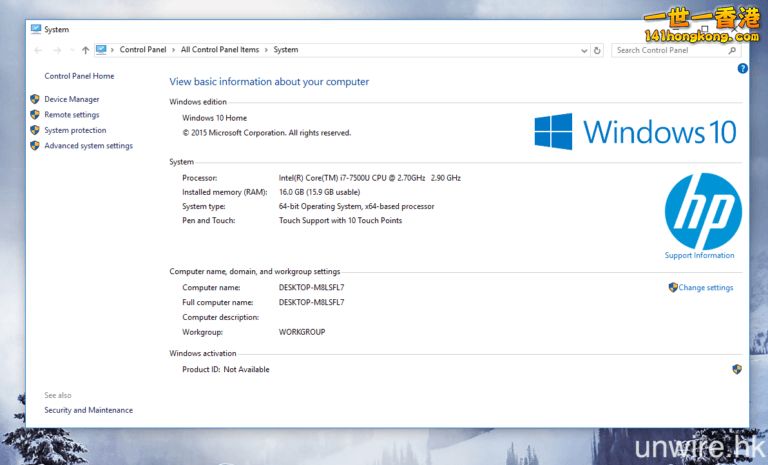Screen dimensions: 768x465
Task: Expand the chevron before Control Panel breadcrumb
Action: coord(112,50)
